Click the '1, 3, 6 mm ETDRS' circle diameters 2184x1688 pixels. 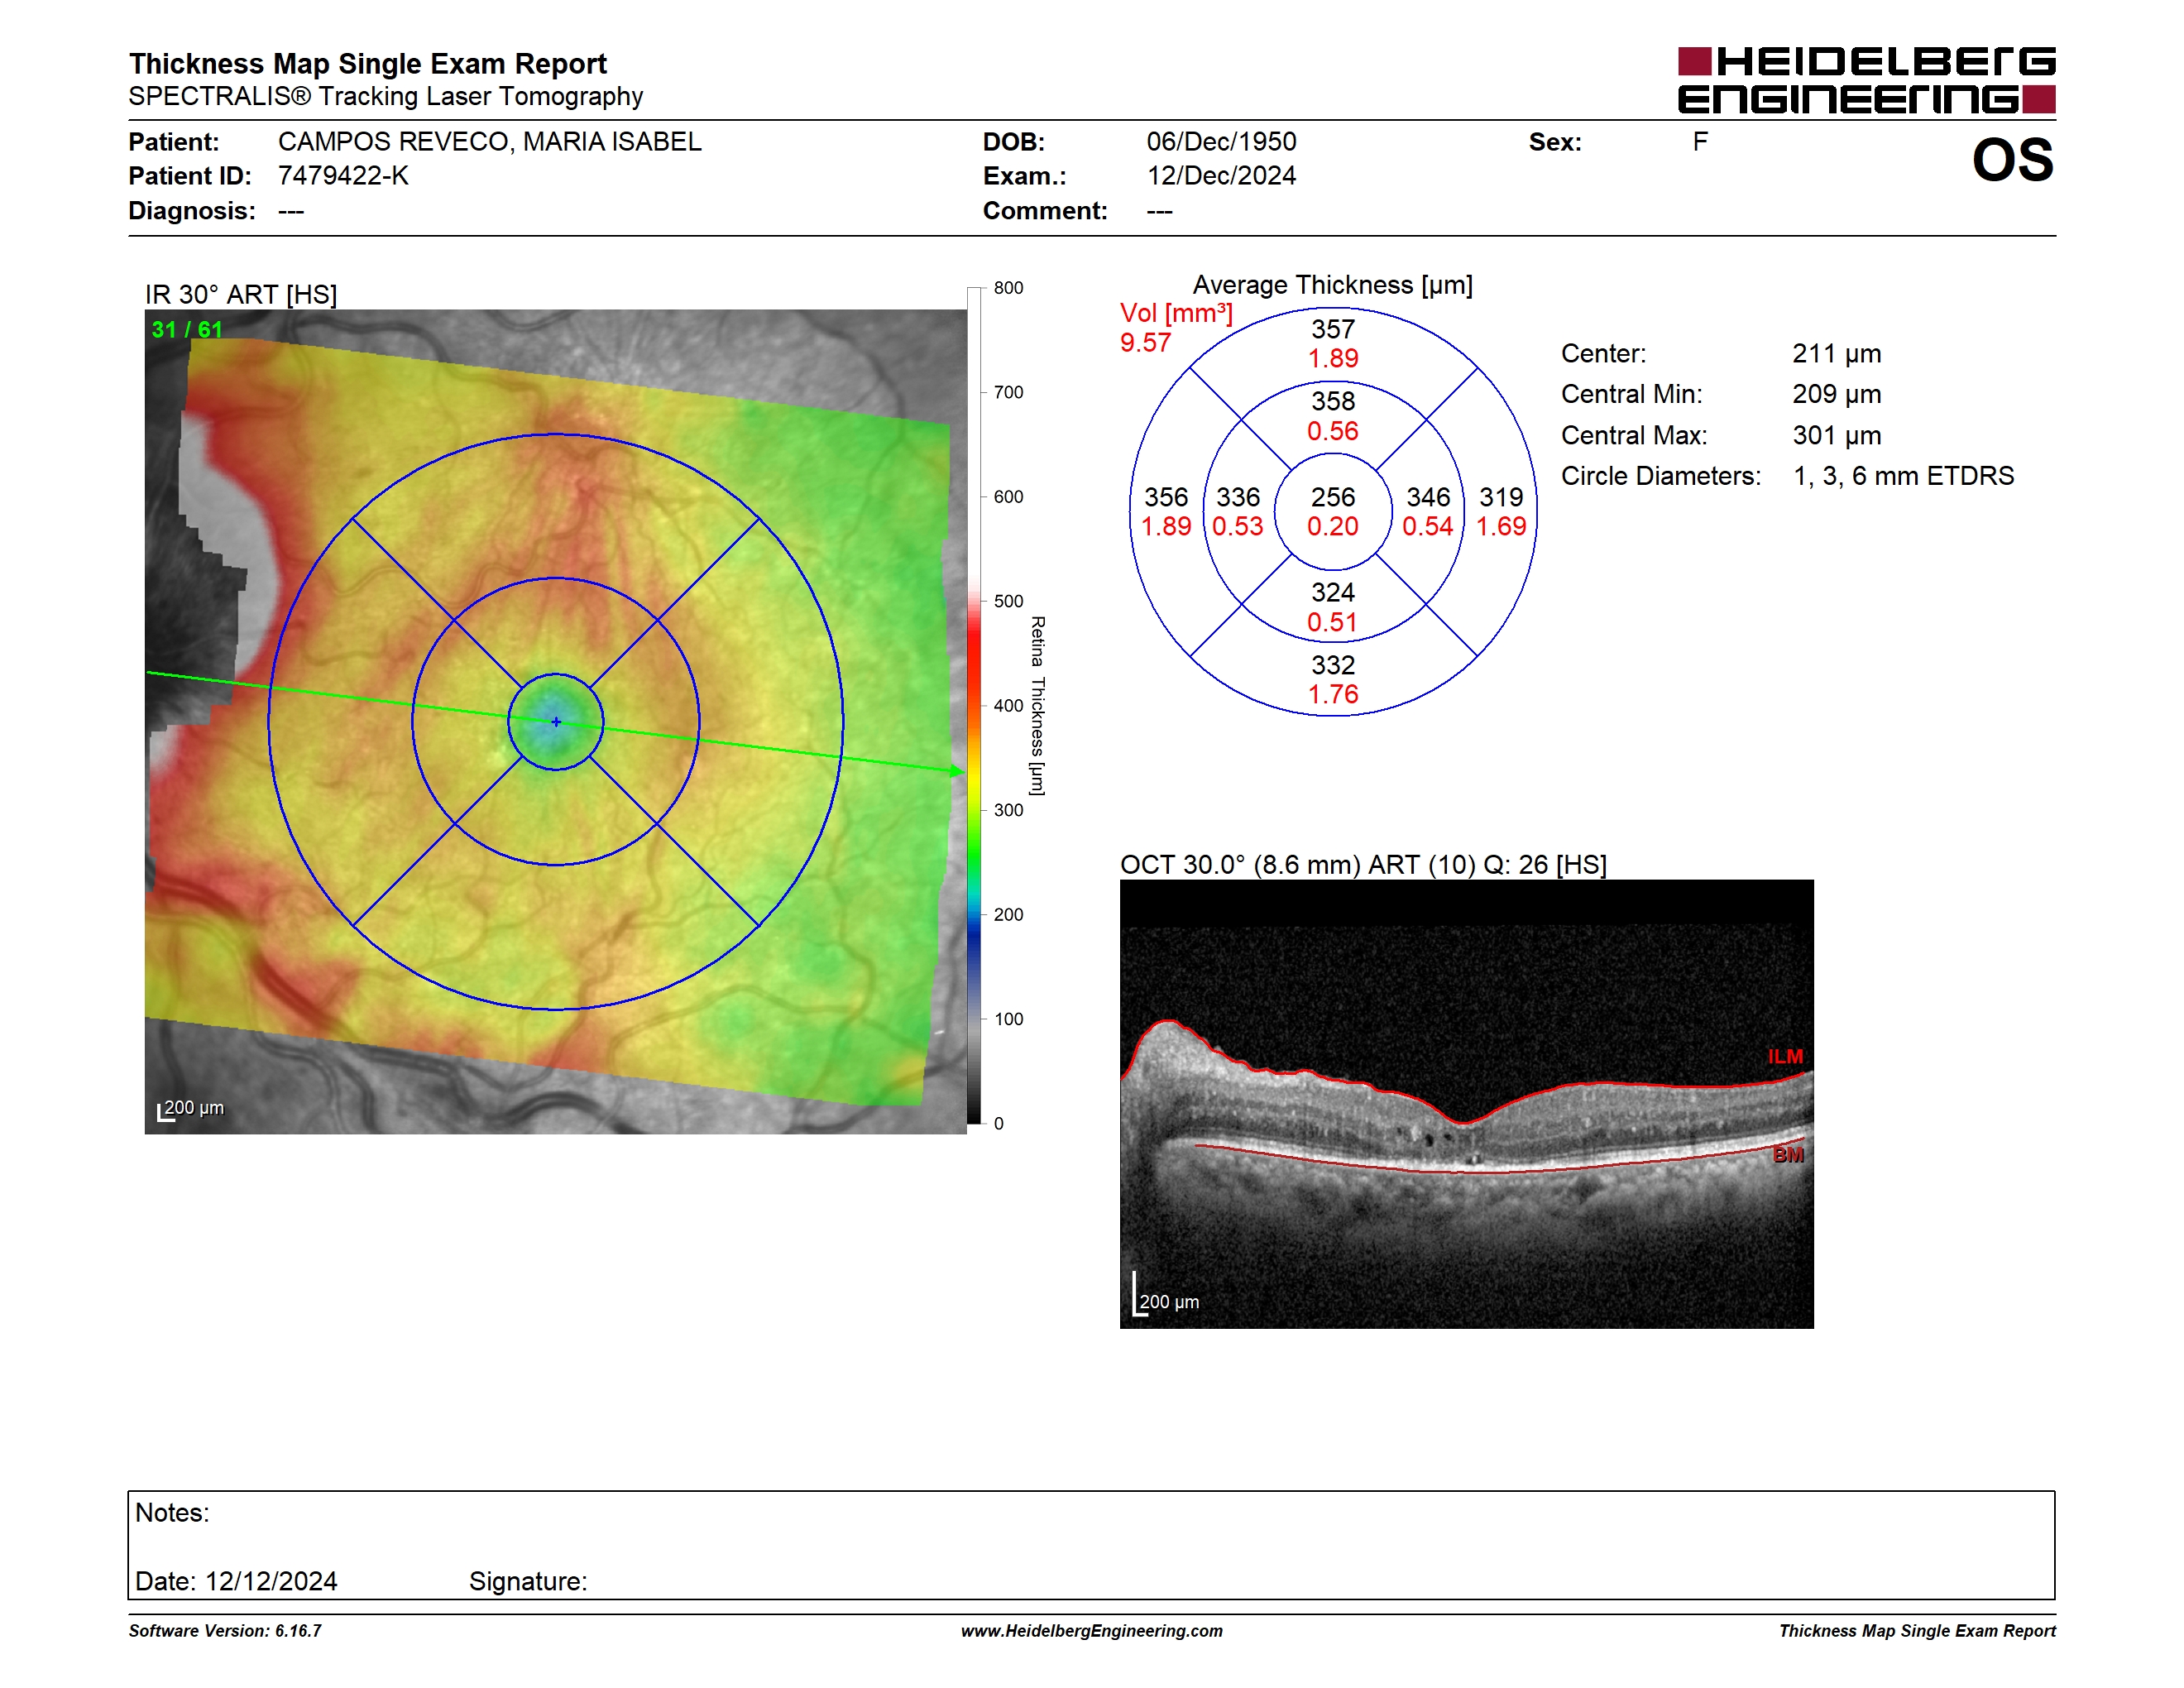click(x=1903, y=476)
